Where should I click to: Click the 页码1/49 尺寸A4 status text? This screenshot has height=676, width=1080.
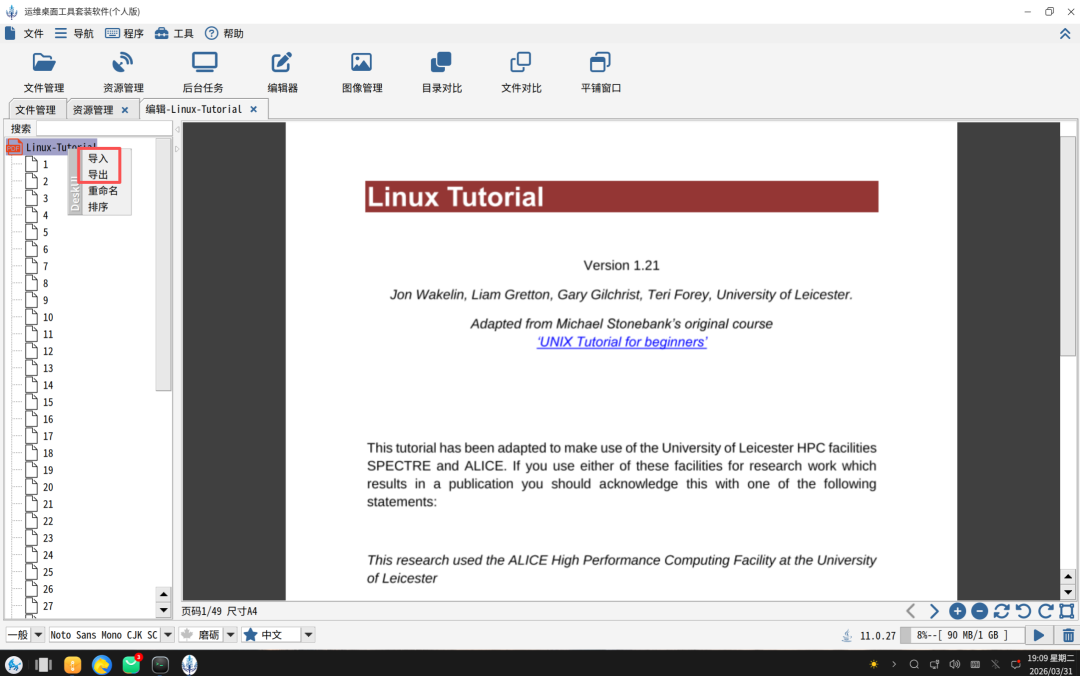[x=220, y=611]
